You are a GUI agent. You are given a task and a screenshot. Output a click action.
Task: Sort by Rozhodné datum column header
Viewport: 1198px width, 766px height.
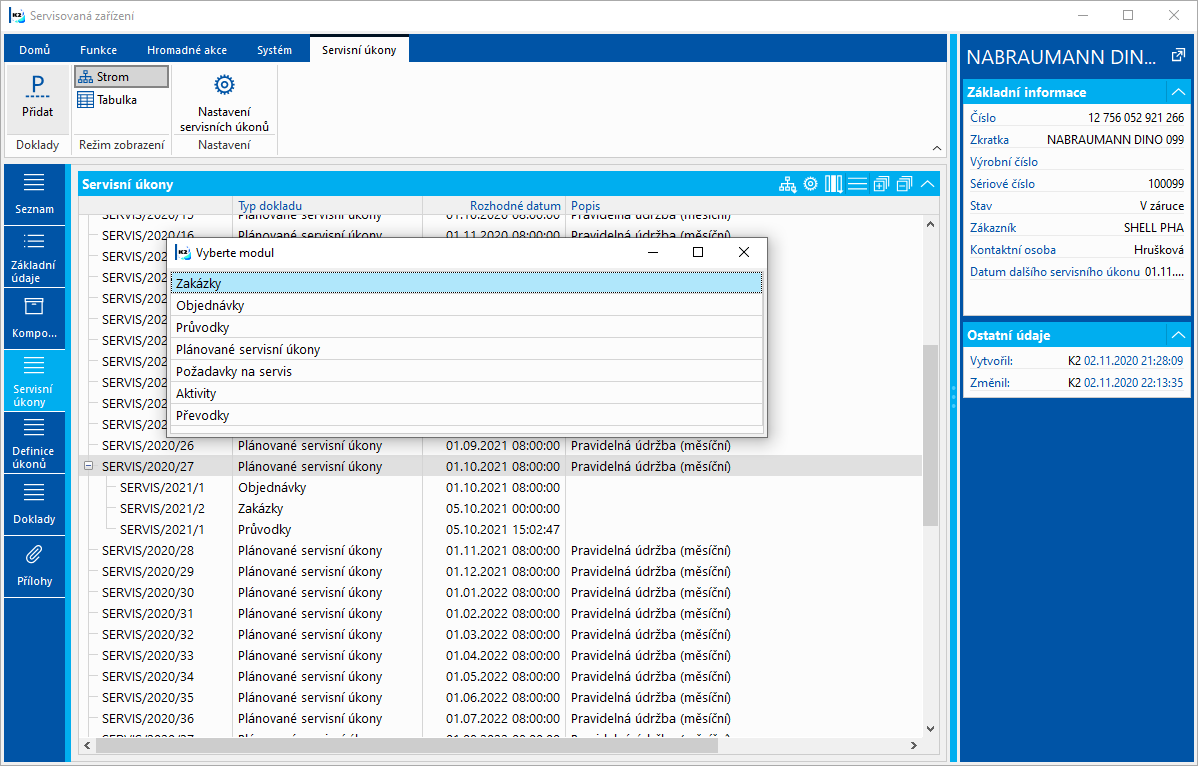pos(494,205)
